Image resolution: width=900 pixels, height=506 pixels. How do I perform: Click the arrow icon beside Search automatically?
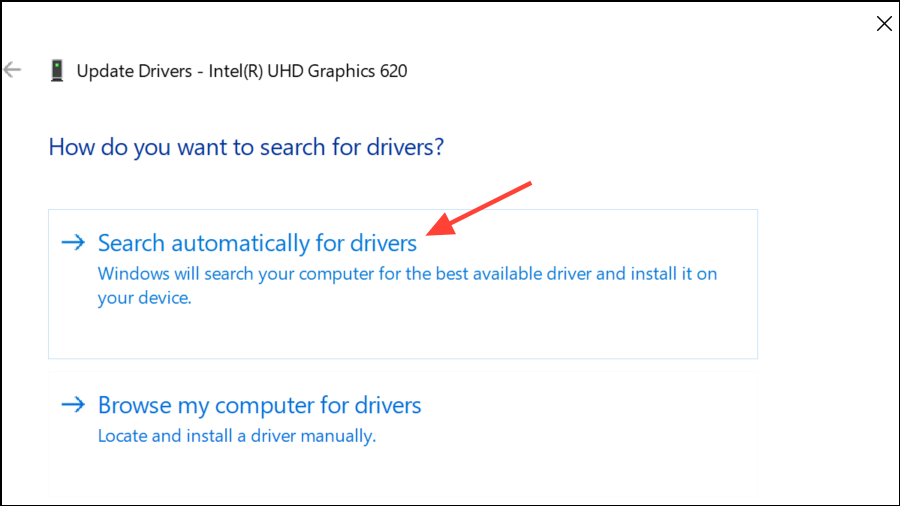[73, 242]
